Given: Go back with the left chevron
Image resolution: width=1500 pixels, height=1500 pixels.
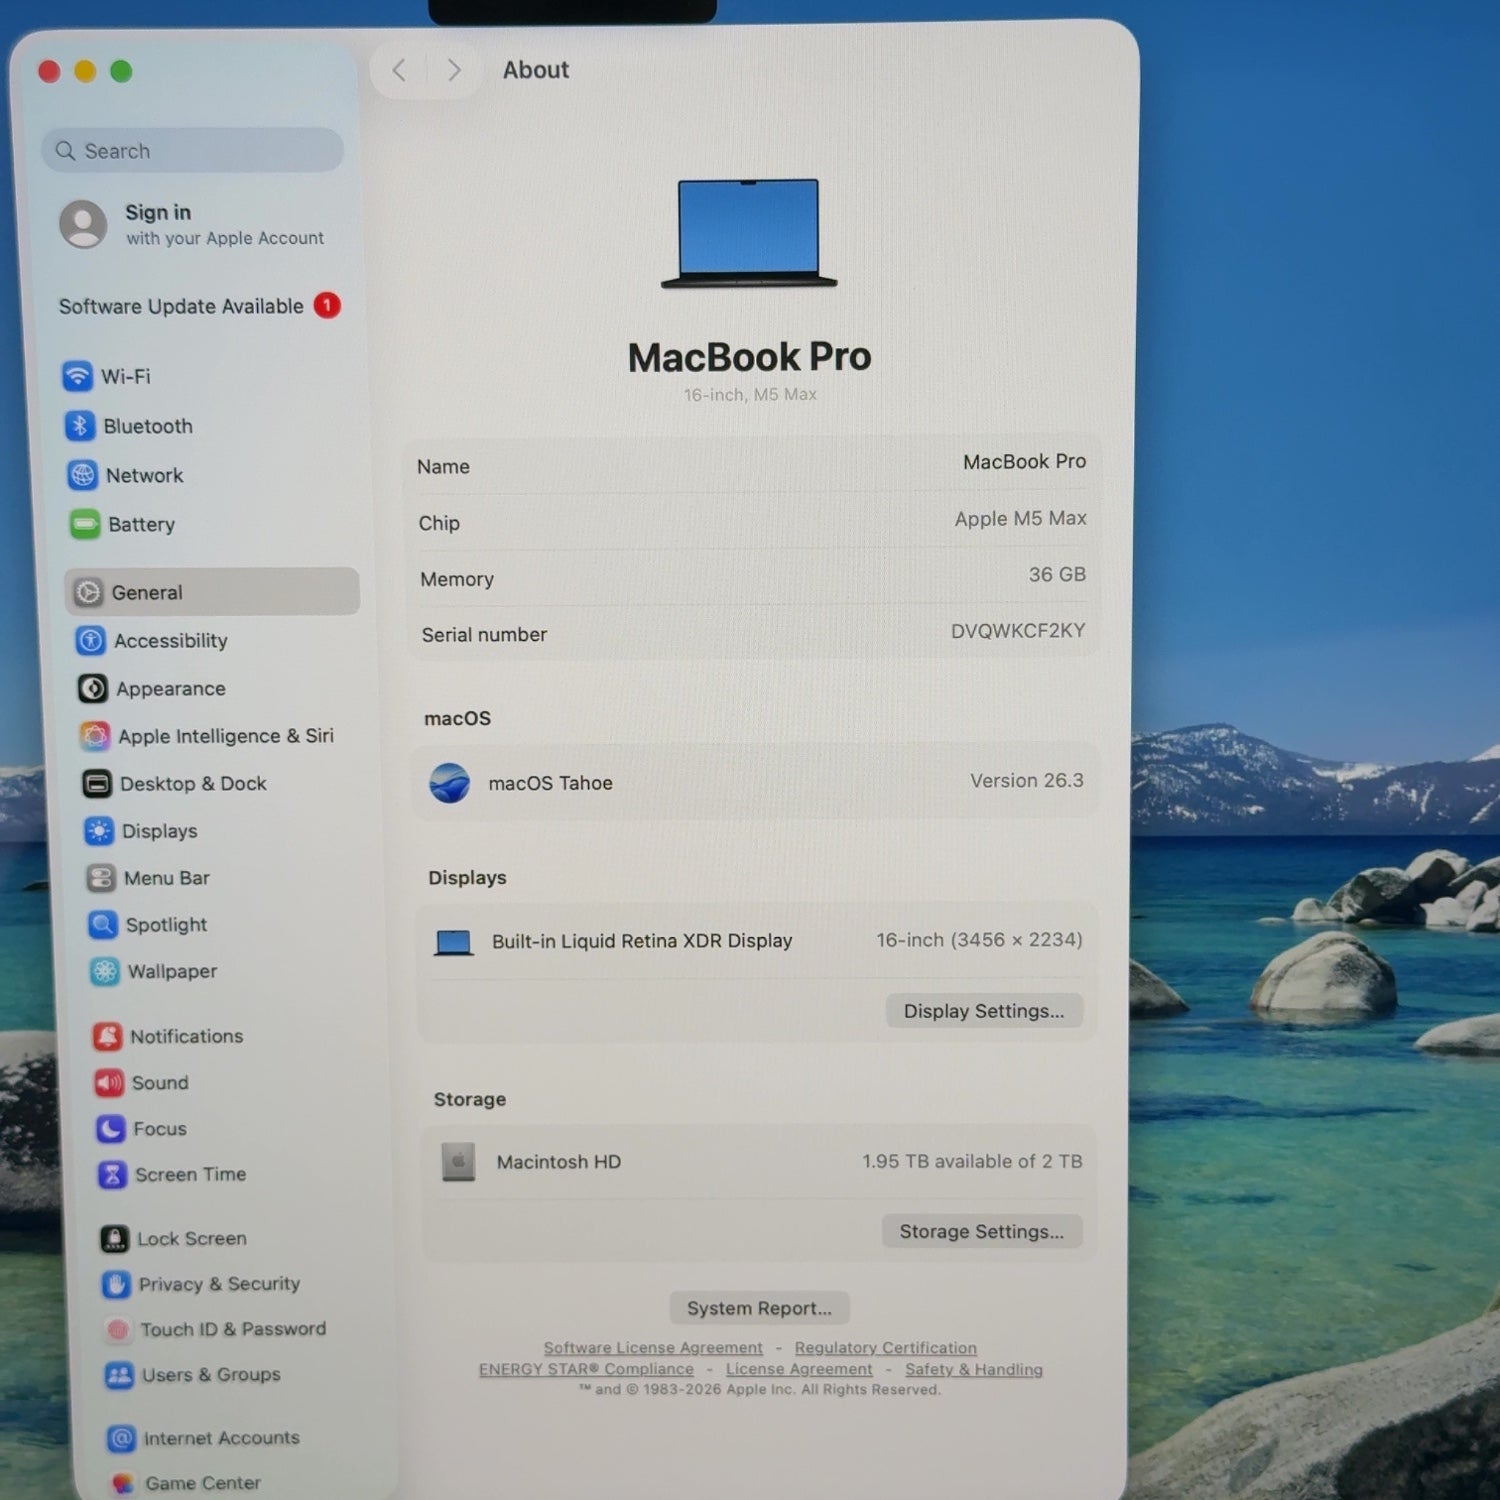Looking at the screenshot, I should point(399,70).
